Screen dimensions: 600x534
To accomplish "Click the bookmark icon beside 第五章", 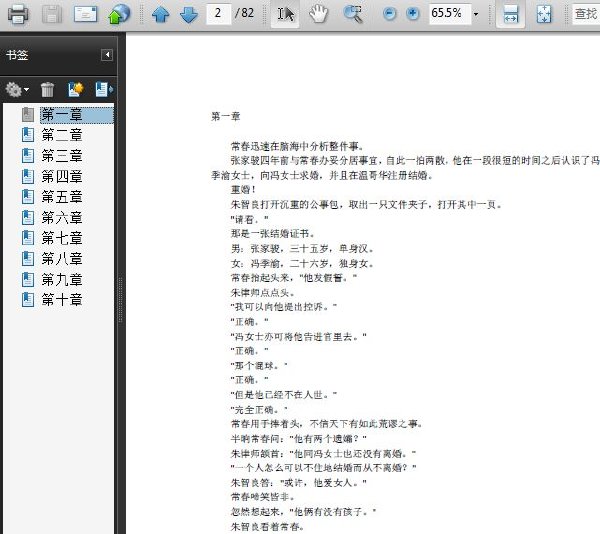I will (x=28, y=197).
